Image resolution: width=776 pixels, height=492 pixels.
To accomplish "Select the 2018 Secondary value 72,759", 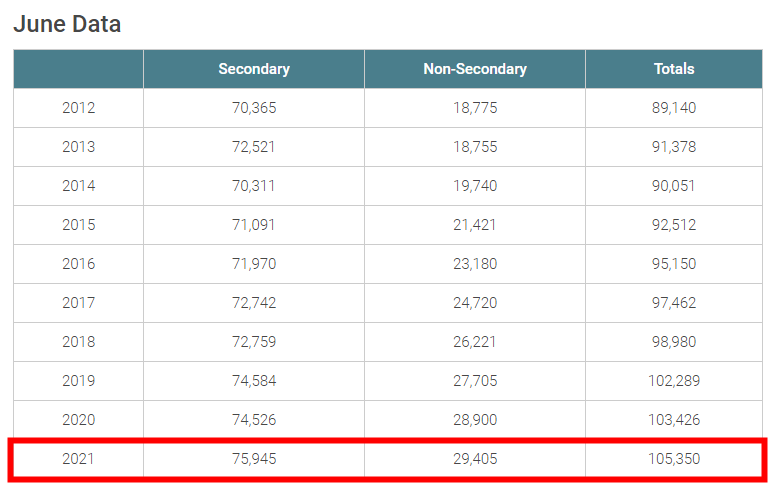I will coord(254,342).
